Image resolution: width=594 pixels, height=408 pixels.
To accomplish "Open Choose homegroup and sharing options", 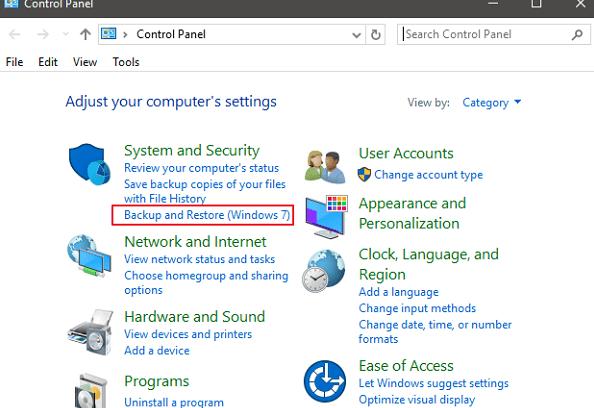I will coord(206,283).
